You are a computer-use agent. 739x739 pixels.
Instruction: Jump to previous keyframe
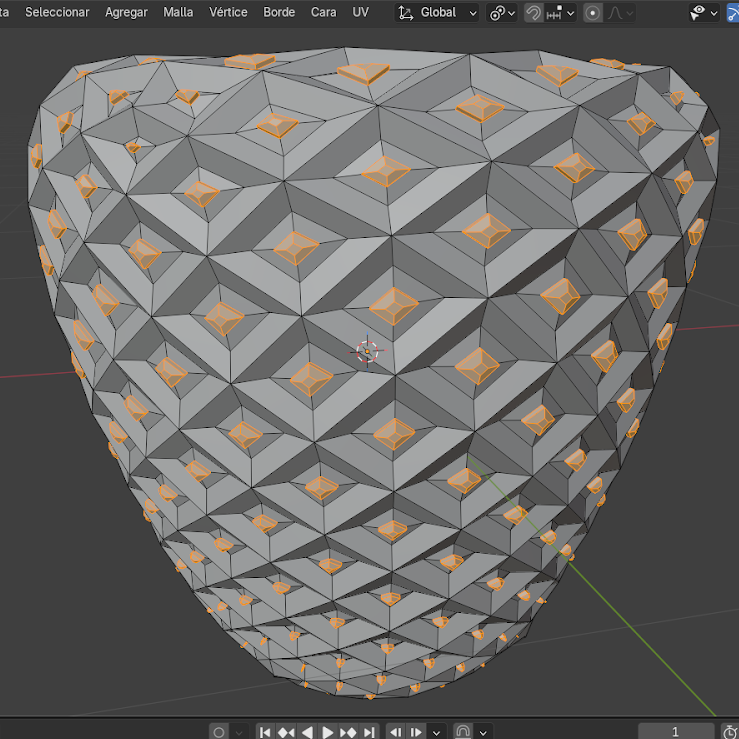(x=286, y=732)
